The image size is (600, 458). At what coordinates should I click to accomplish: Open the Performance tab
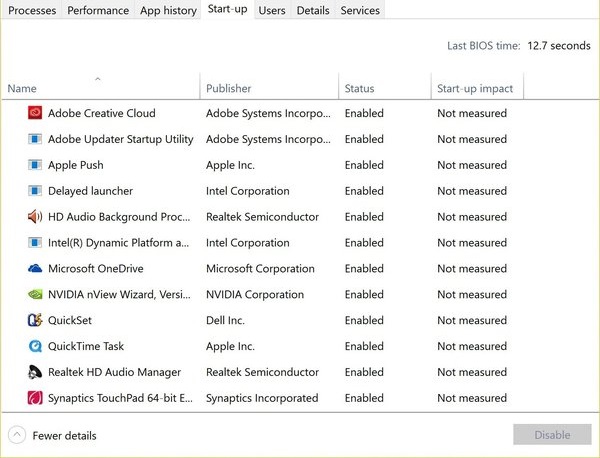coord(98,10)
